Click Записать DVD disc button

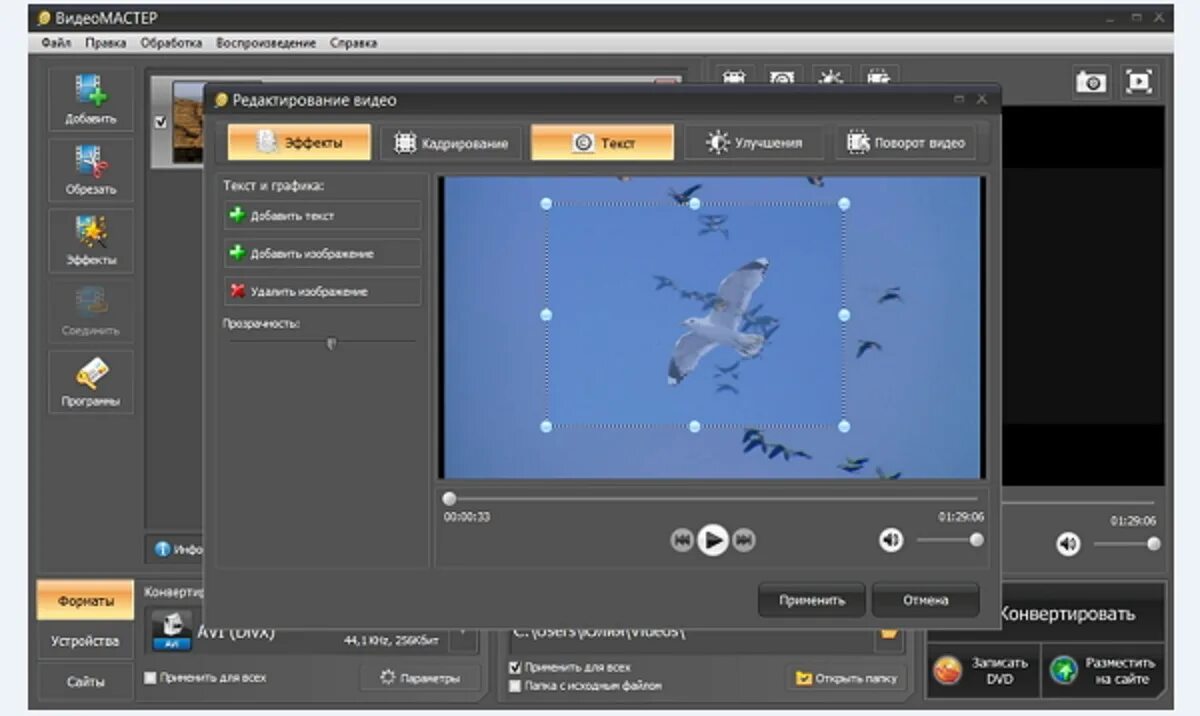[983, 670]
